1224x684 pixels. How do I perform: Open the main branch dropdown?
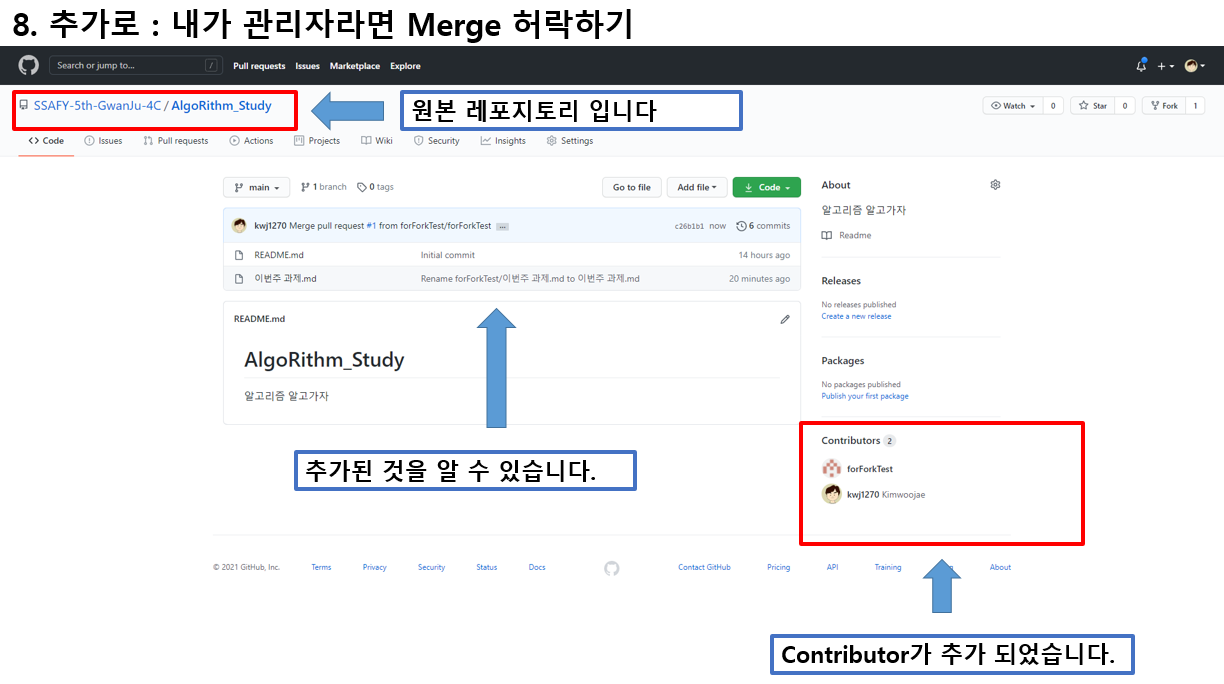(258, 187)
